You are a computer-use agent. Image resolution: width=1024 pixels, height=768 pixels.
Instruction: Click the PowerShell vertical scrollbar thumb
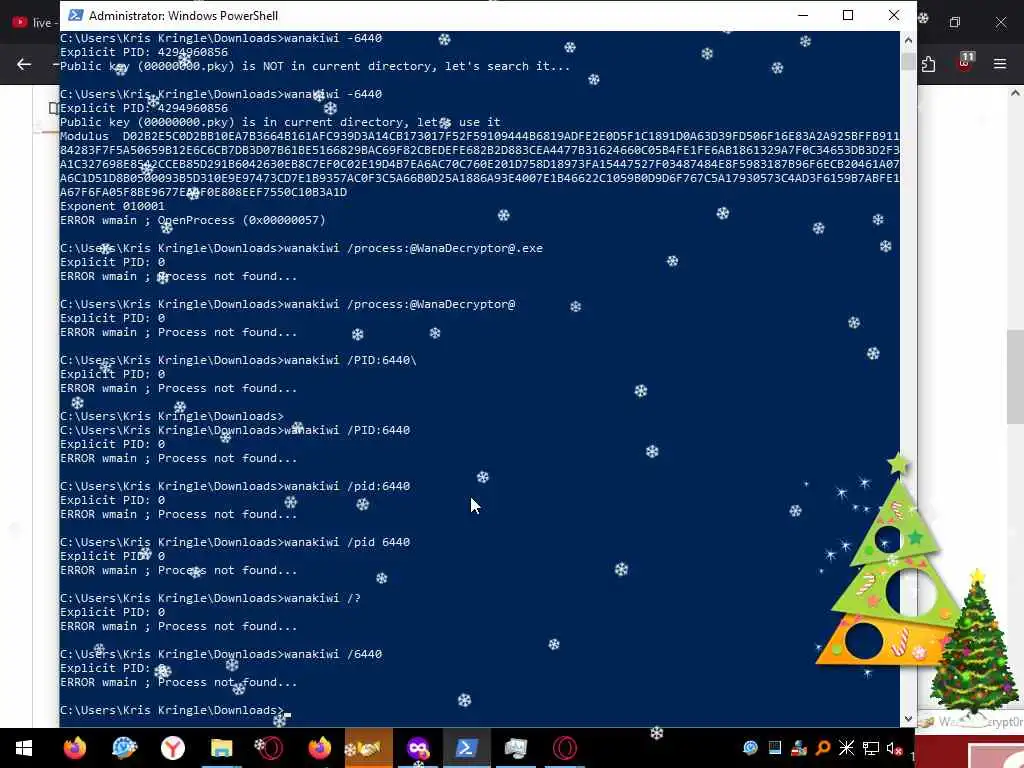(908, 61)
